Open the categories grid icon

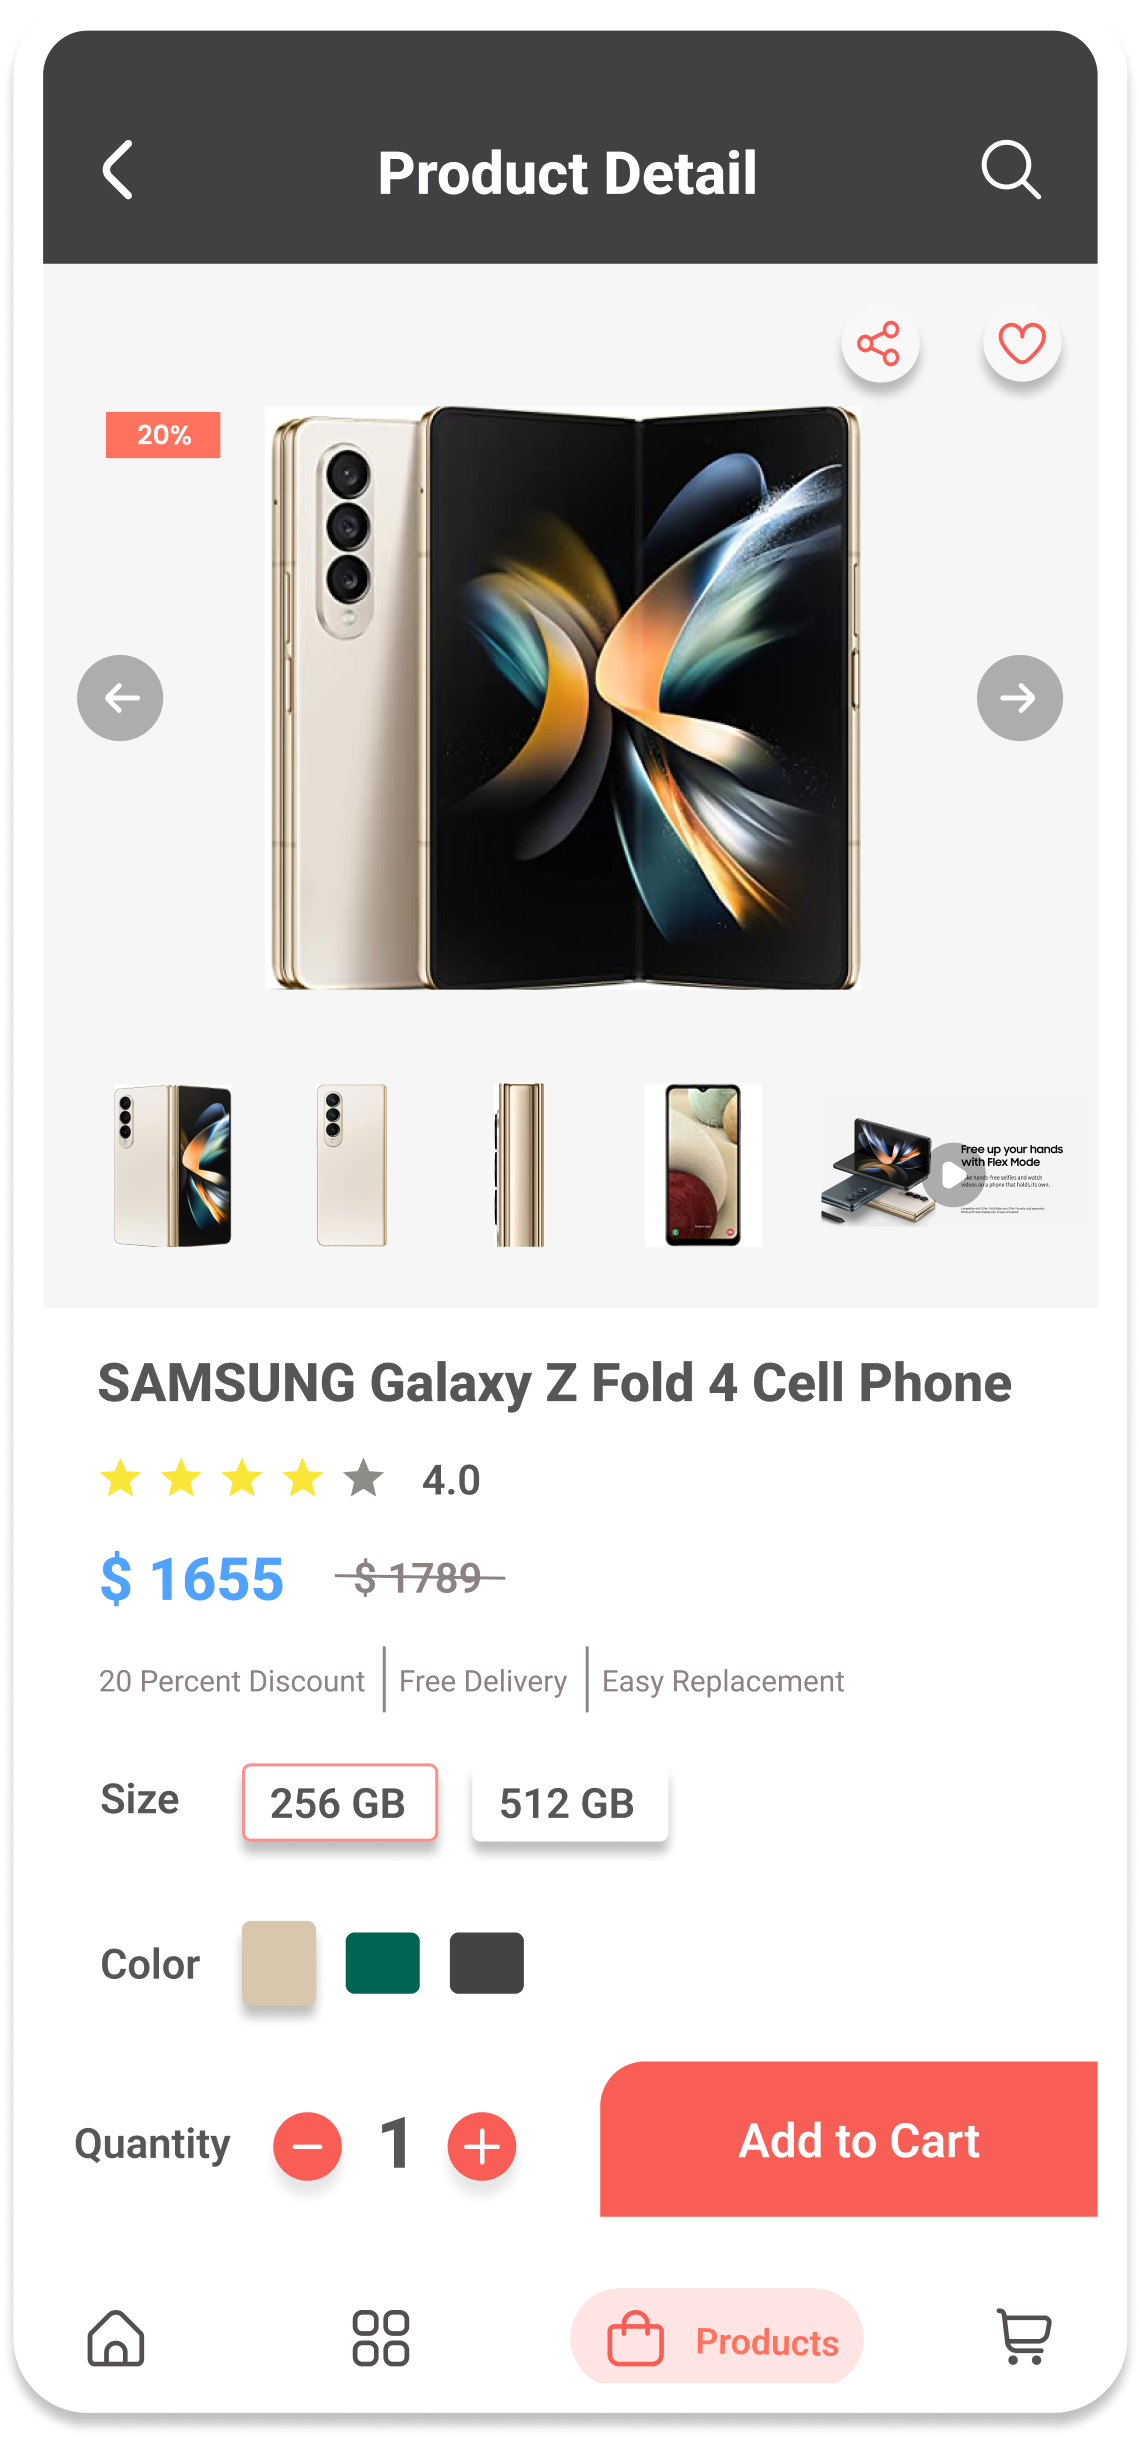point(381,2338)
